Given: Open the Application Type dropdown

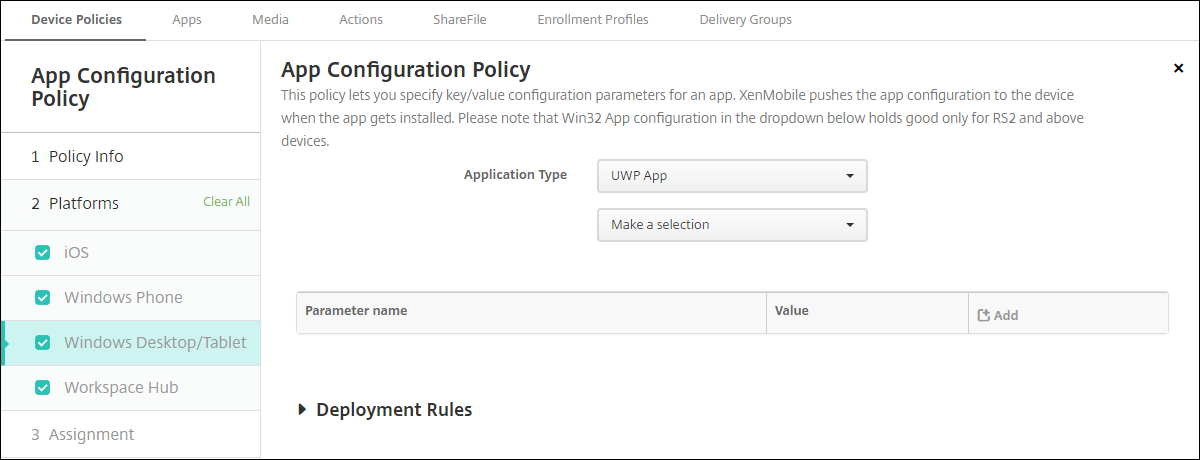Looking at the screenshot, I should tap(731, 176).
